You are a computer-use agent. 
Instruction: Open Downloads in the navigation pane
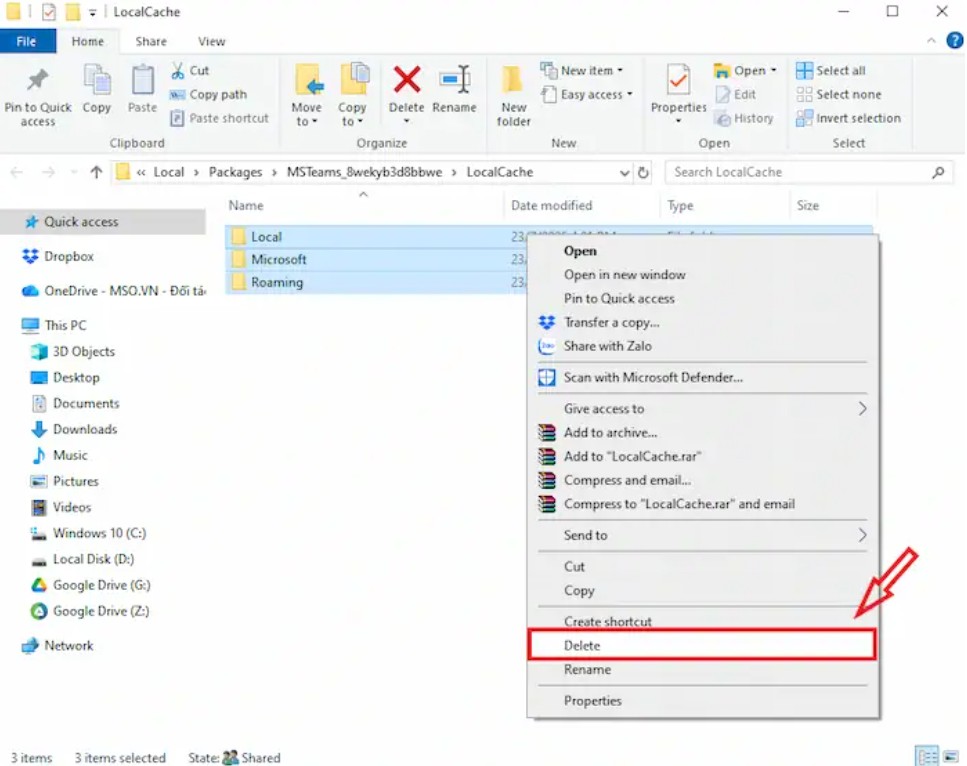click(x=85, y=429)
